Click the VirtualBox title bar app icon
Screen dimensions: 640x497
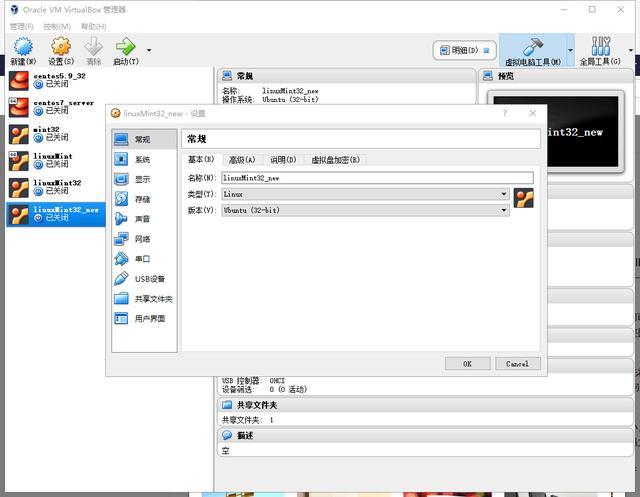pyautogui.click(x=14, y=9)
